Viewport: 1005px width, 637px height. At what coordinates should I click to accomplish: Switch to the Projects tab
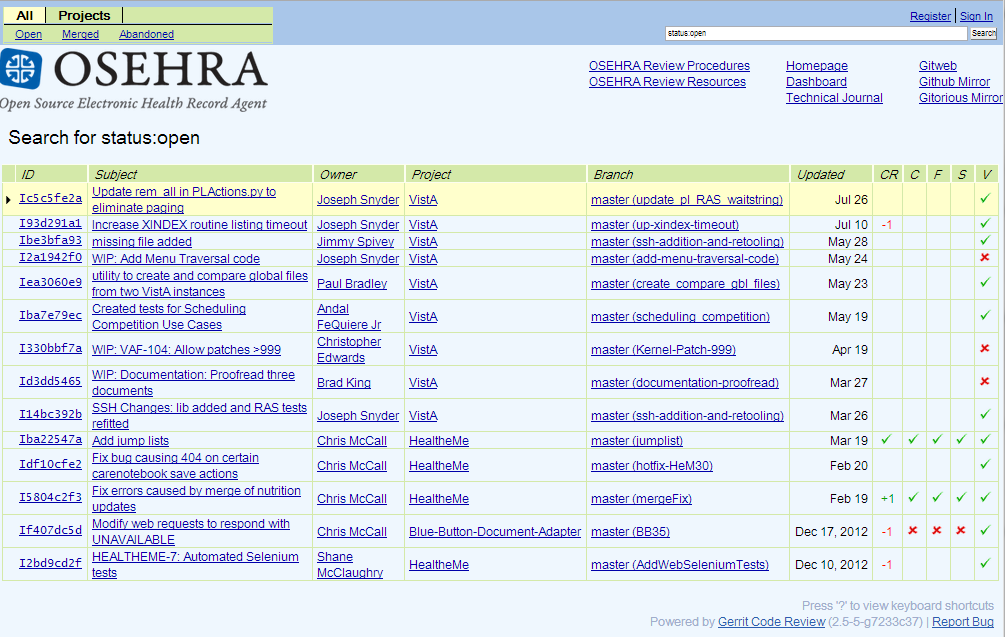point(85,16)
